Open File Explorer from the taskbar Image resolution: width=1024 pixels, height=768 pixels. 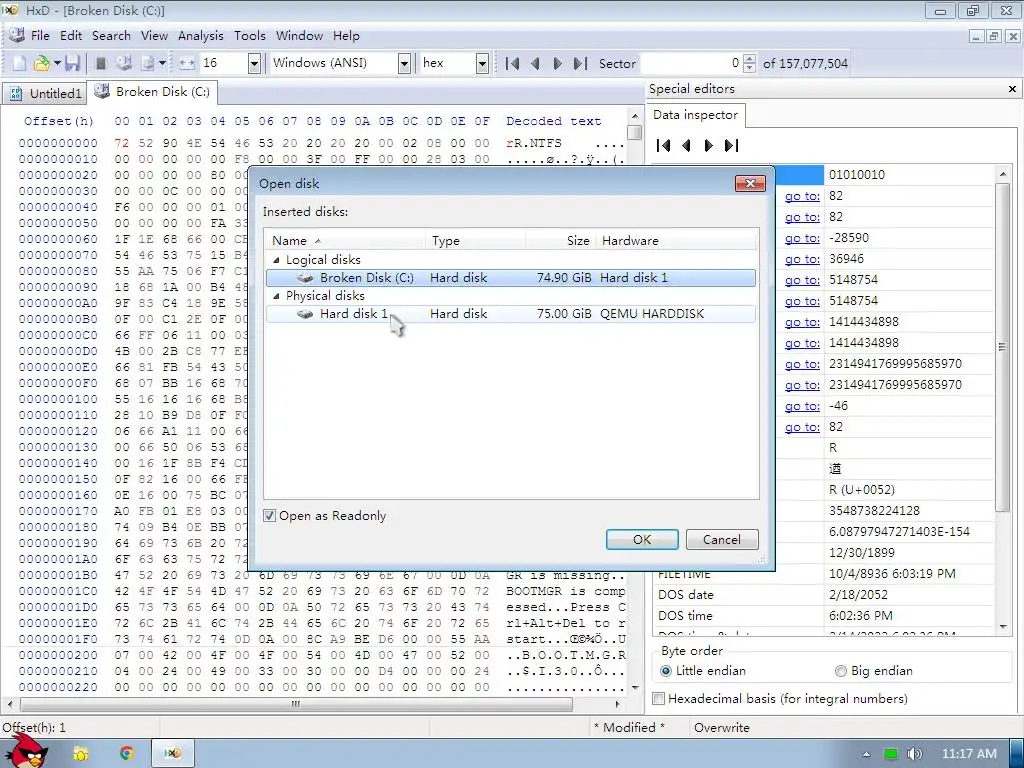pos(81,754)
